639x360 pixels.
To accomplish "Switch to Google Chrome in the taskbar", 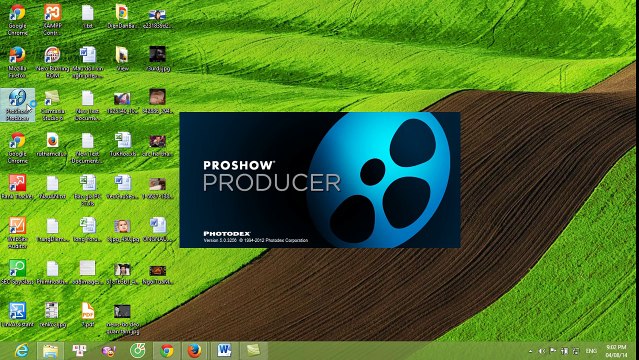I will click(x=166, y=350).
